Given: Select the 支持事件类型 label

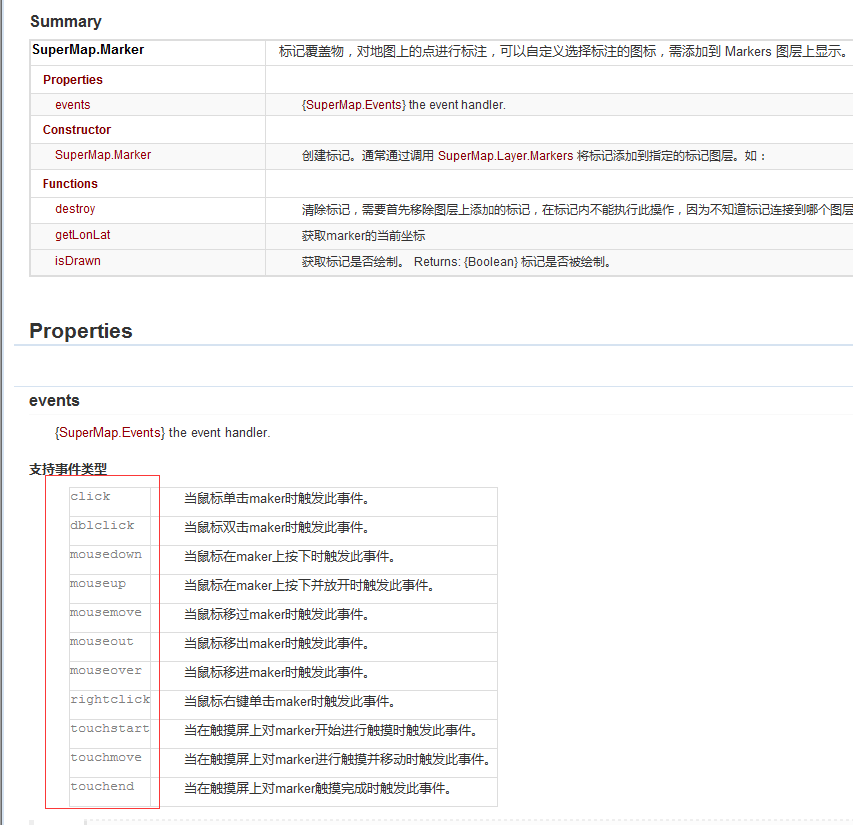Looking at the screenshot, I should click(68, 469).
